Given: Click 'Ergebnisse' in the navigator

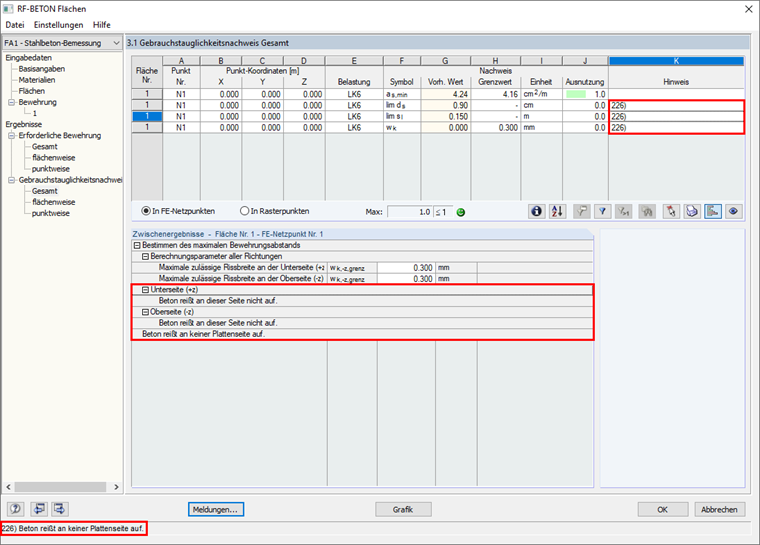Looking at the screenshot, I should coord(24,125).
